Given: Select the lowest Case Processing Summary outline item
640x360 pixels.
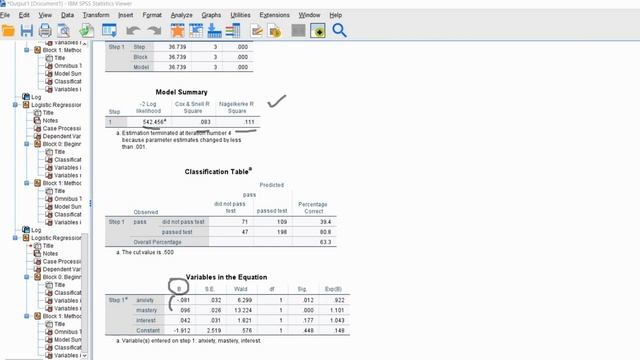Looking at the screenshot, I should point(58,261).
